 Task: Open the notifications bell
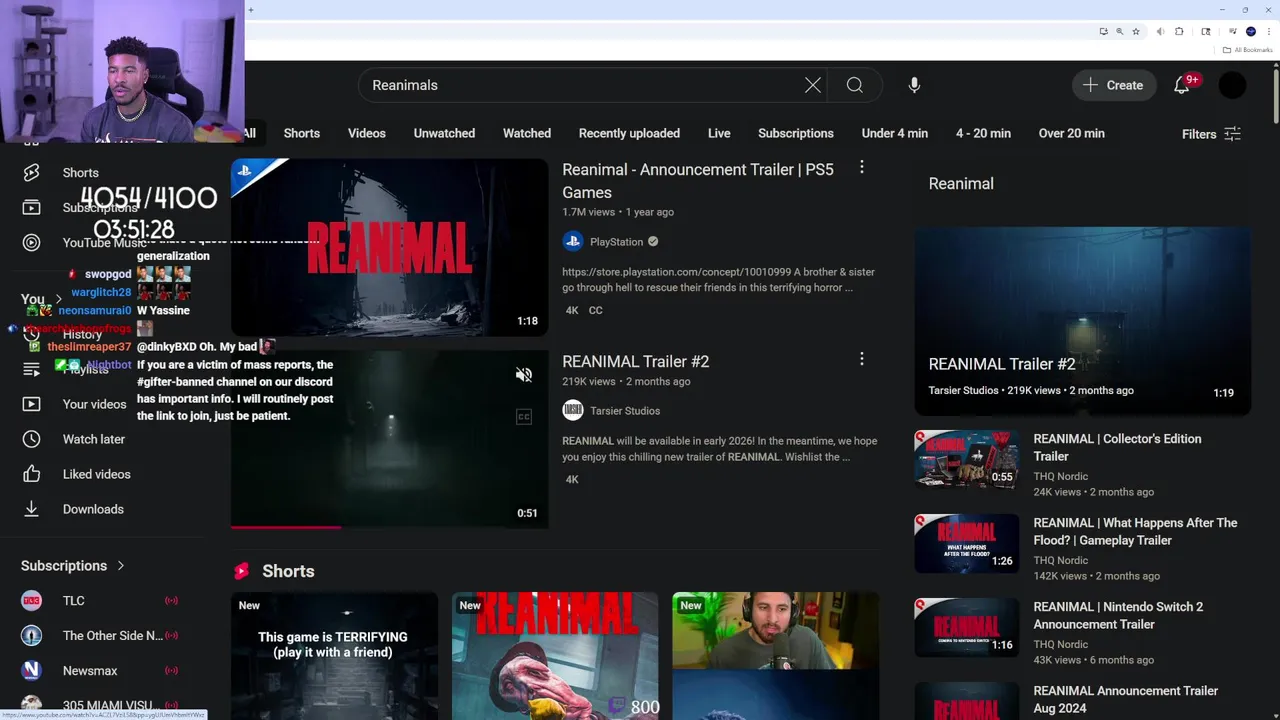coord(1182,85)
